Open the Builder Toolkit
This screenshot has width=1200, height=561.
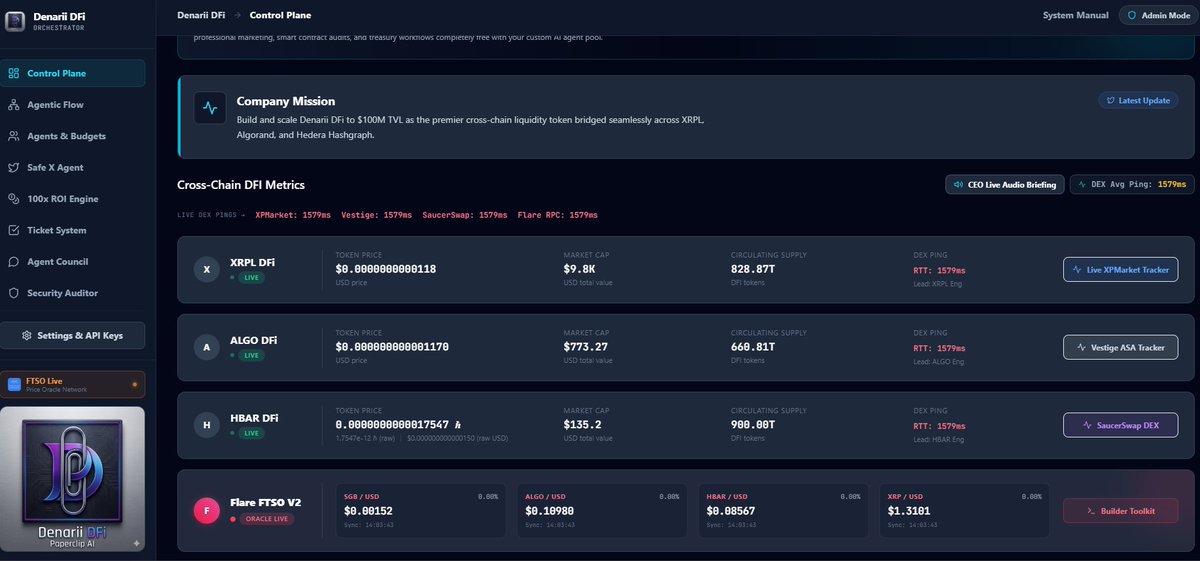click(1120, 511)
